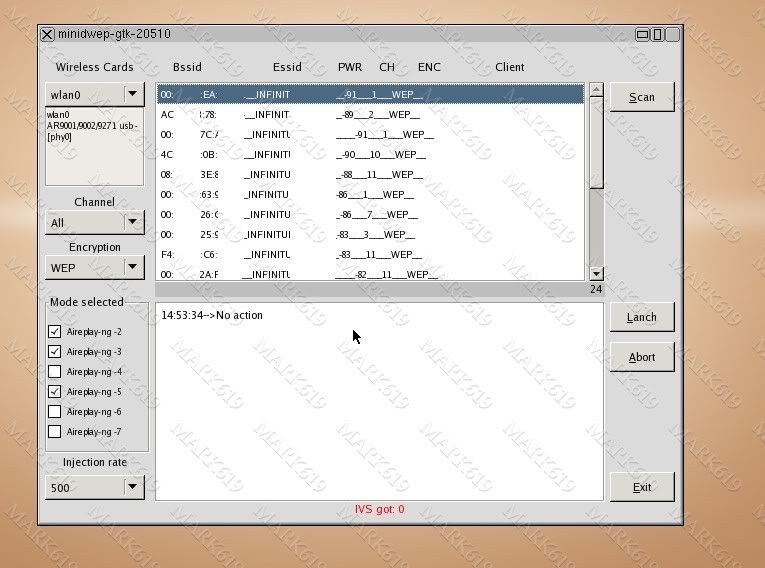Select network row with PWR -91 channel 1 WEP highlighted
Viewport: 765px width, 568px height.
coord(370,94)
